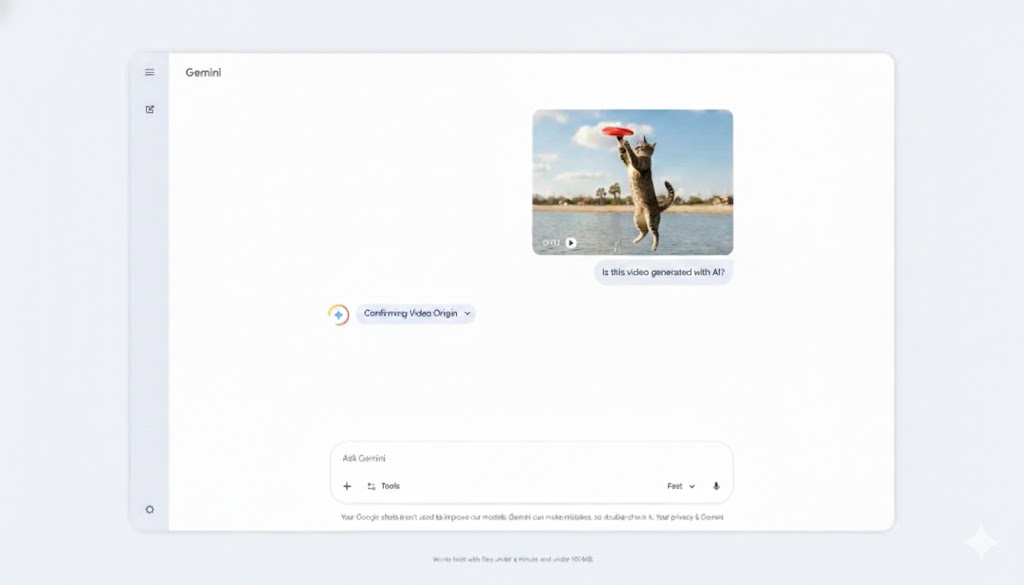Click the Gemini spark loading icon

coord(338,314)
